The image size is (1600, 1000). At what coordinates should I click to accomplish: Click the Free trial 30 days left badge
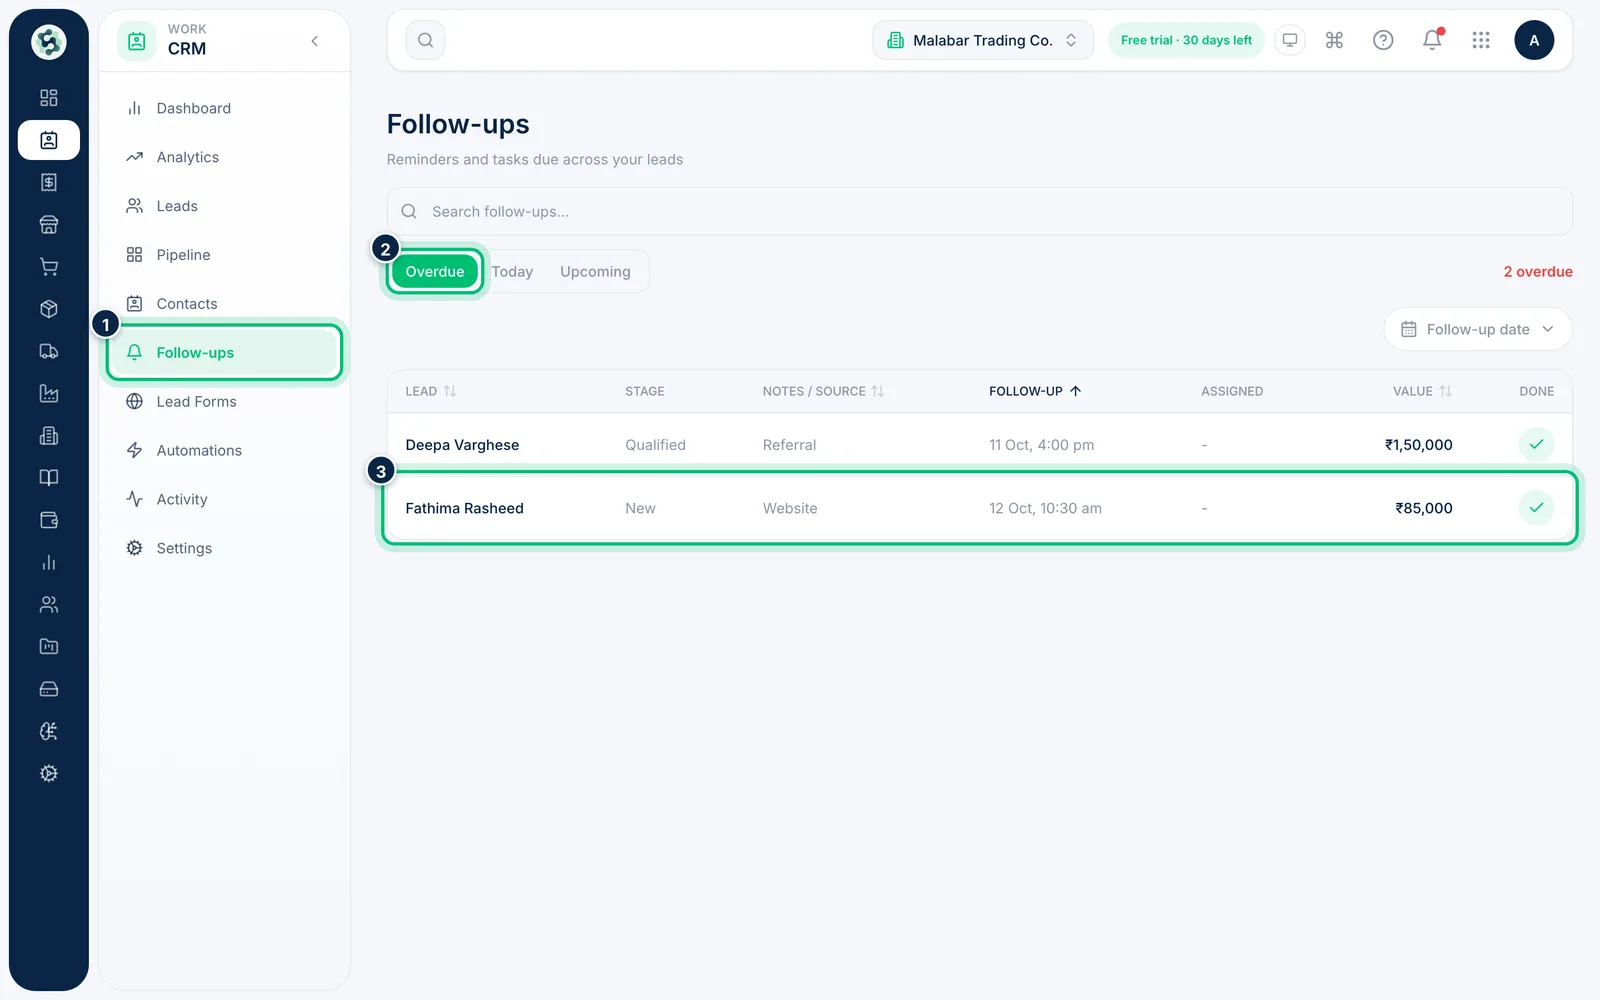[1186, 40]
